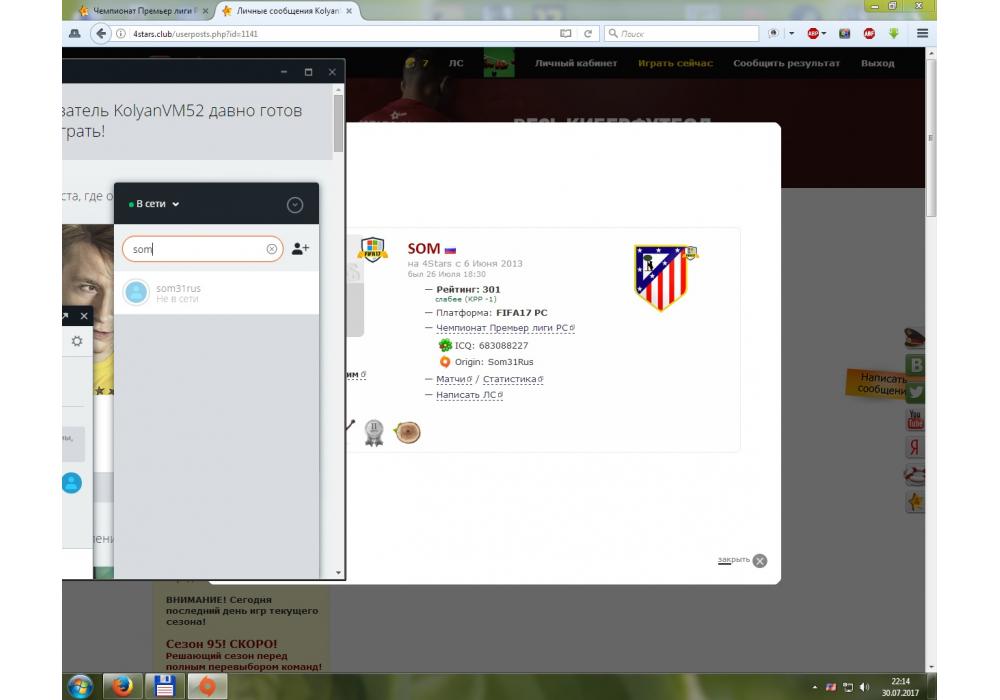Screen dimensions: 1000x700
Task: Click the officer cap icon on sidebar
Action: click(x=914, y=337)
